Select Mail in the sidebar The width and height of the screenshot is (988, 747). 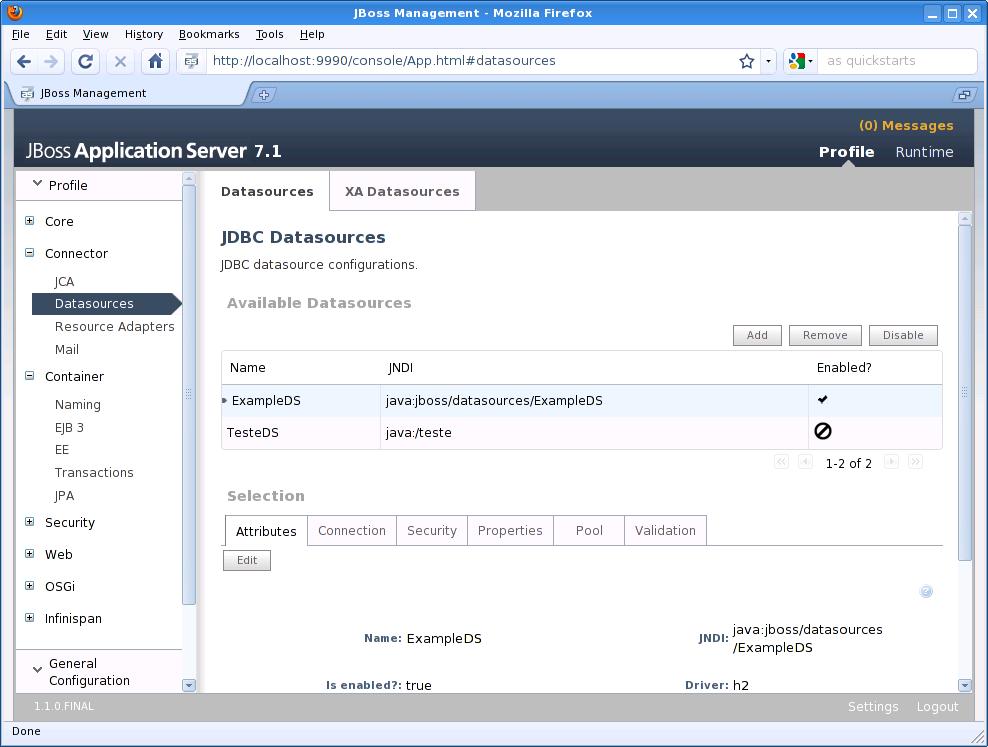click(x=67, y=349)
